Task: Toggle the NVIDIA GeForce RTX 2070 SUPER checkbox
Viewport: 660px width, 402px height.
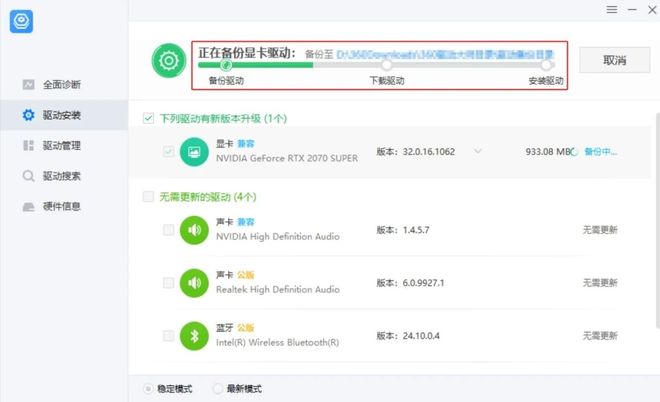Action: coord(168,152)
